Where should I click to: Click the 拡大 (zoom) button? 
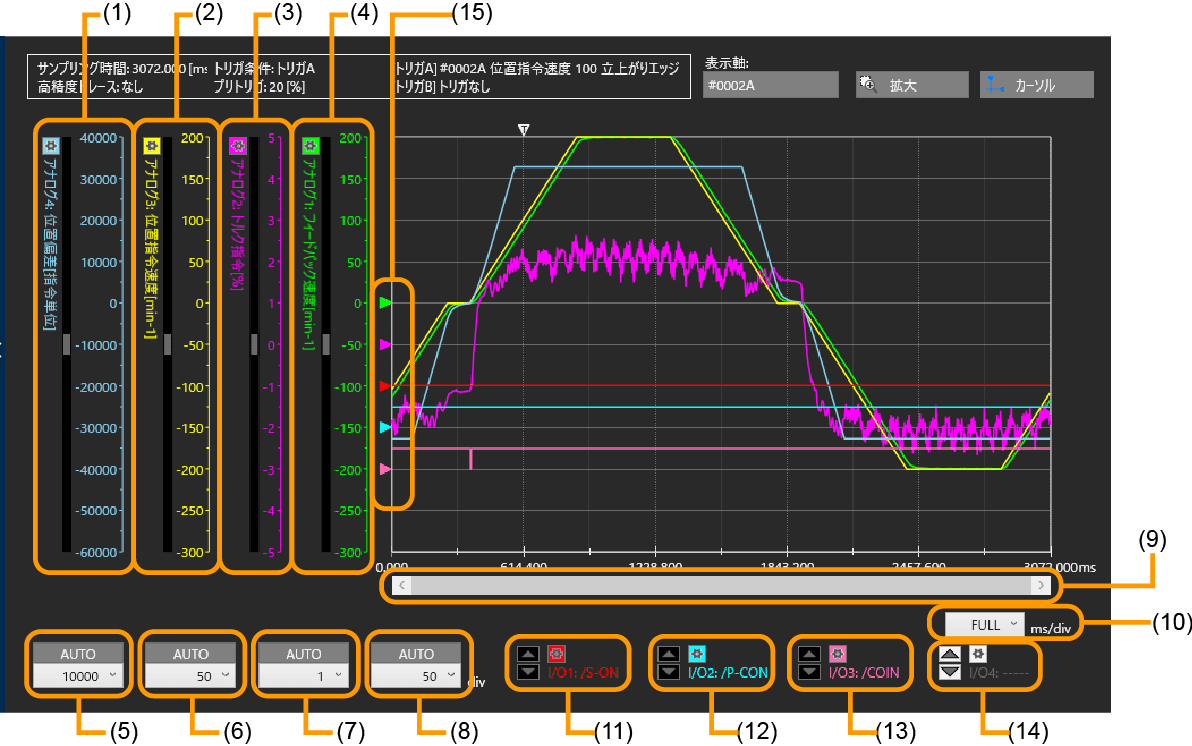pos(912,85)
